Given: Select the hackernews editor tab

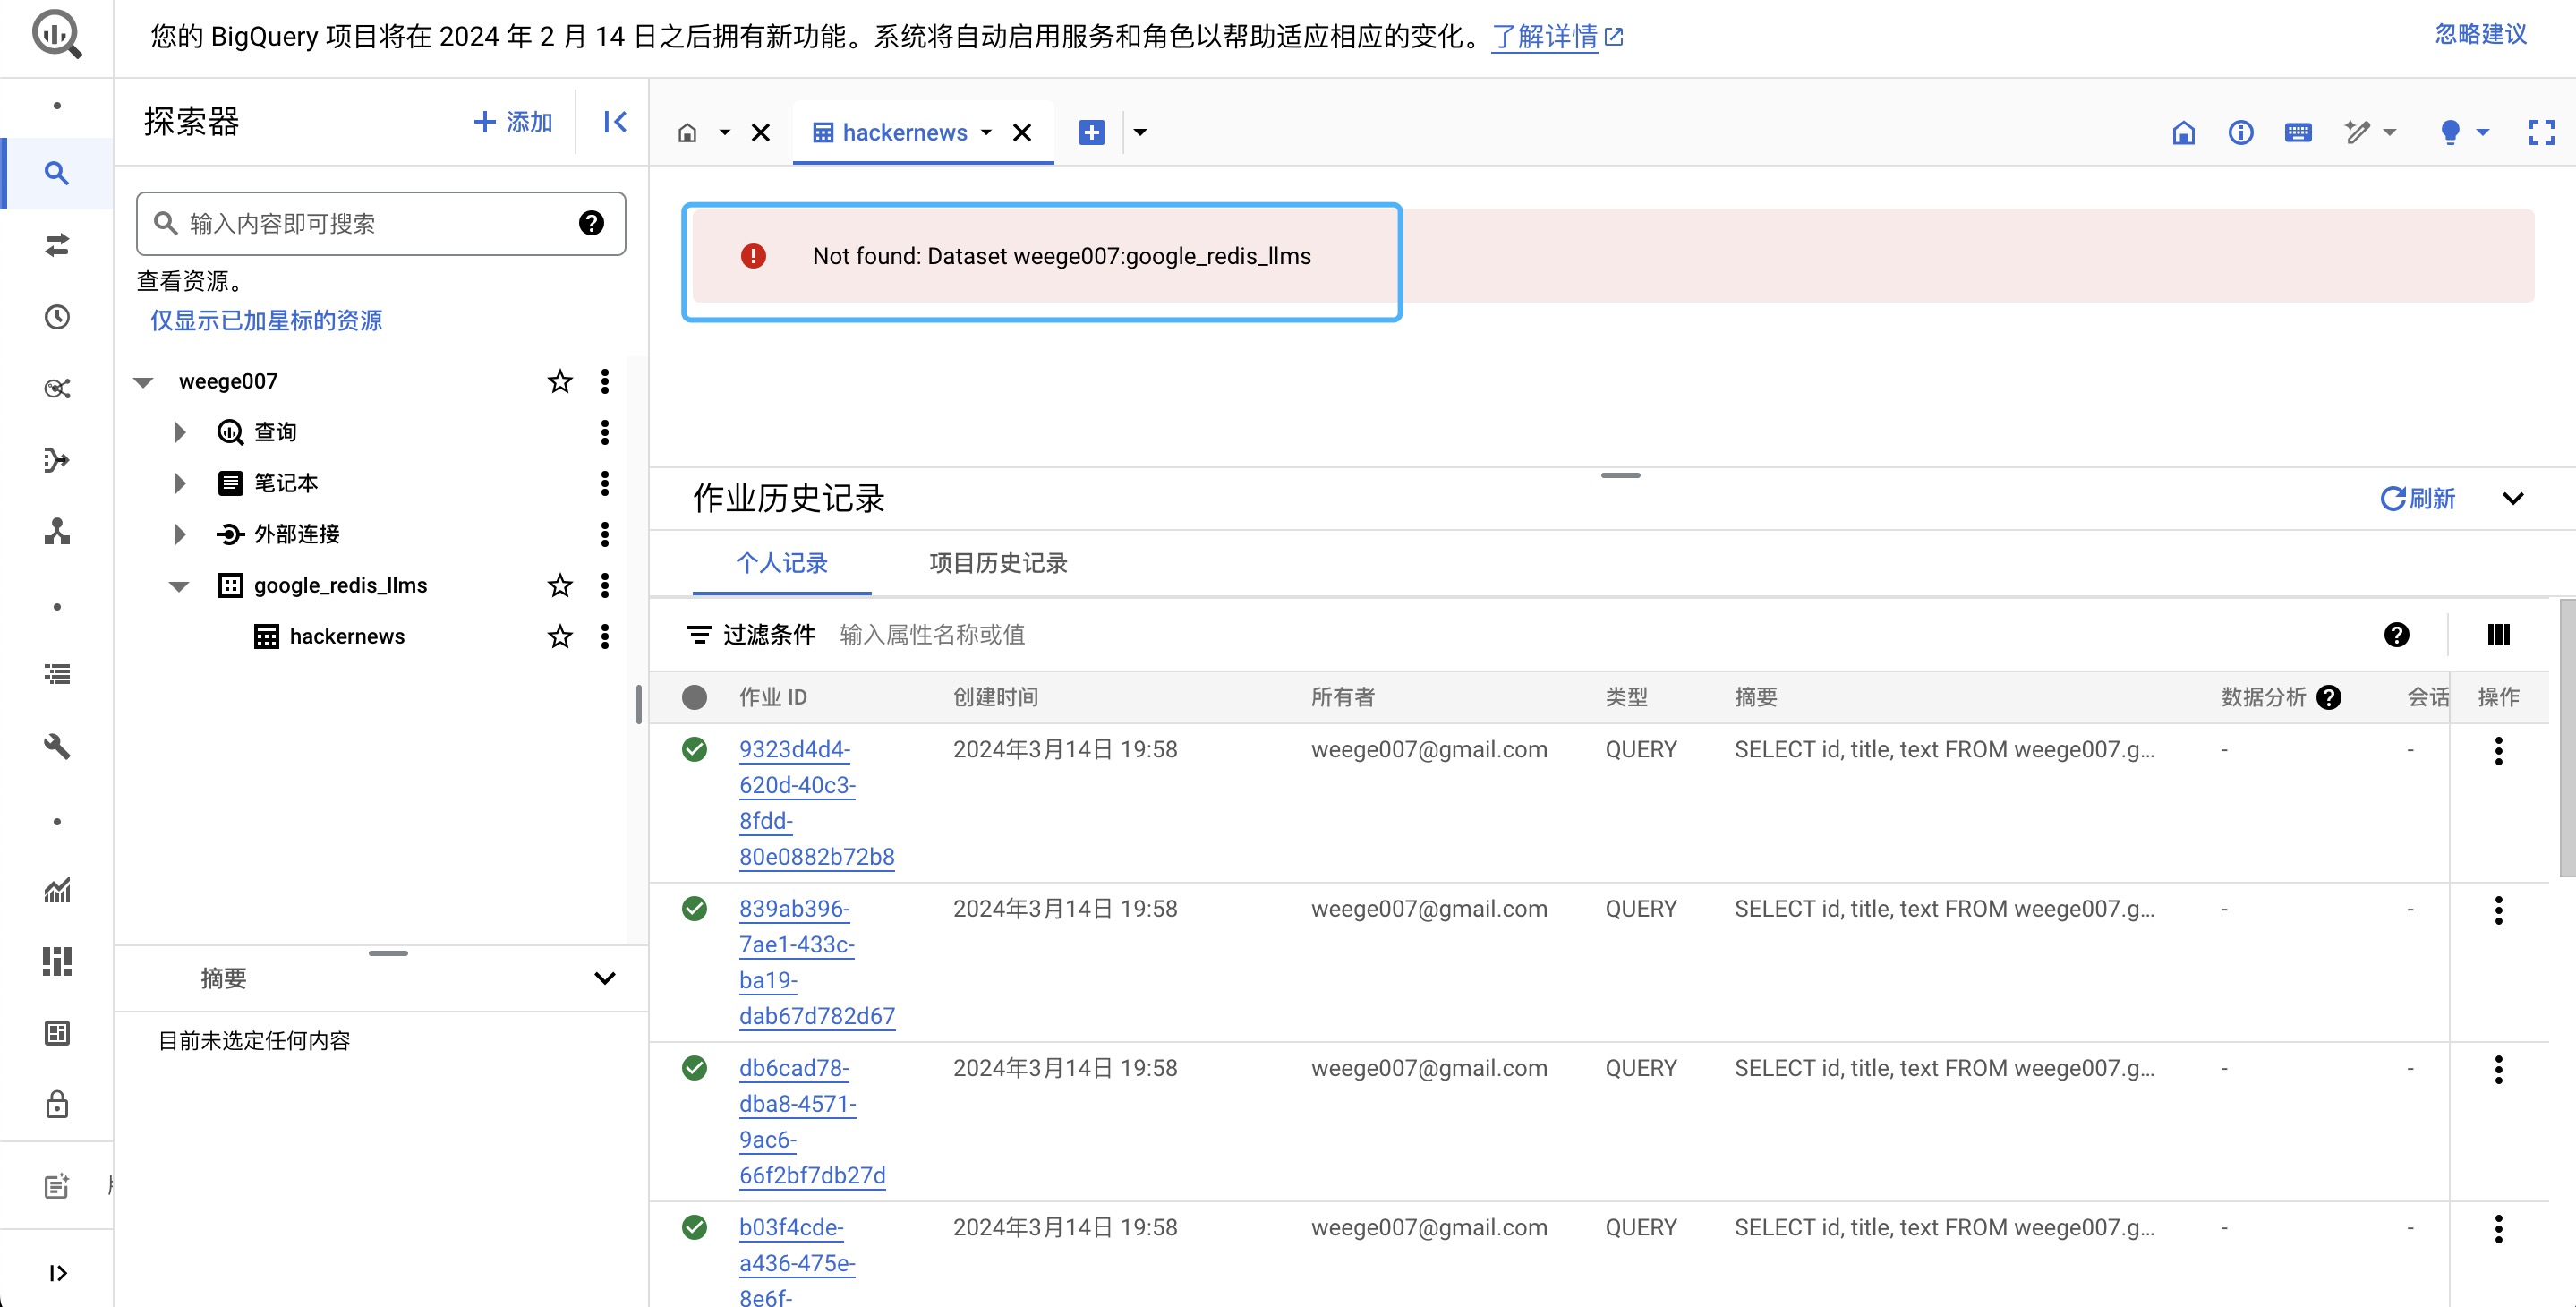Looking at the screenshot, I should coord(903,132).
